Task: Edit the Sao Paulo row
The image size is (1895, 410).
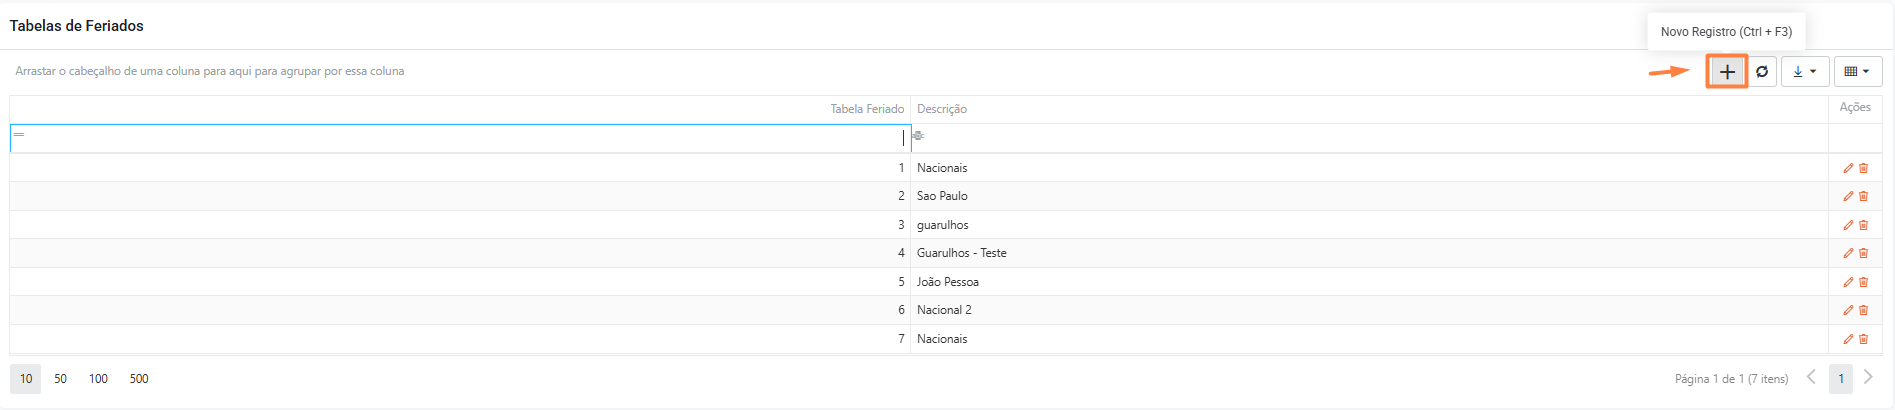Action: coord(1848,197)
